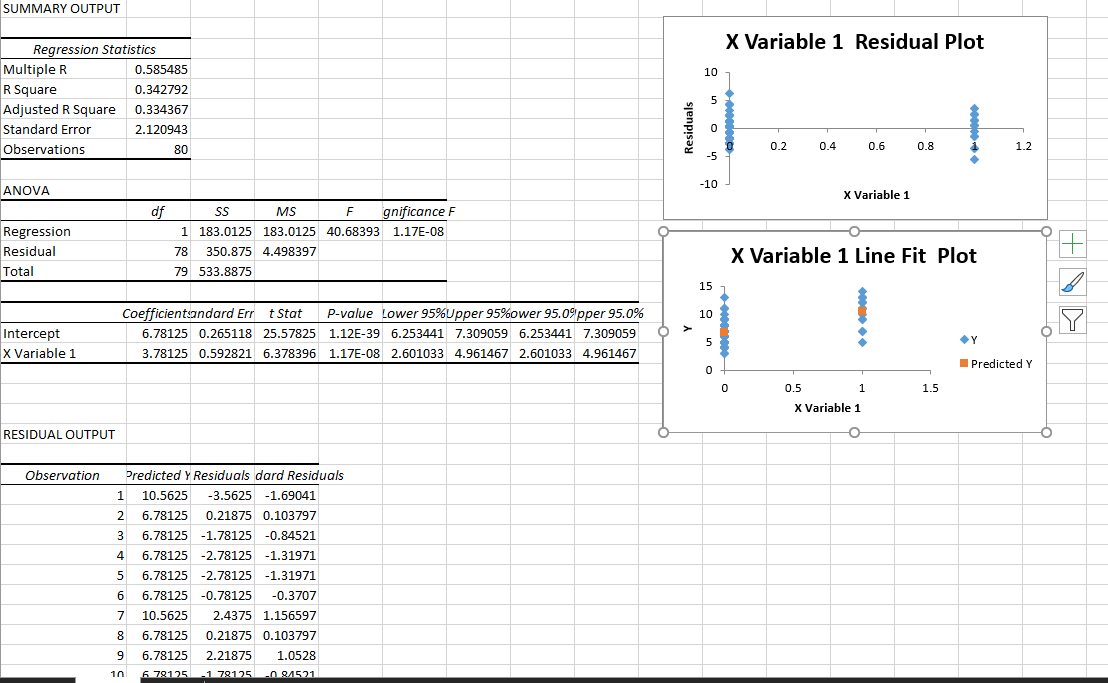Click the Significance F value 1.17E-08

[414, 231]
